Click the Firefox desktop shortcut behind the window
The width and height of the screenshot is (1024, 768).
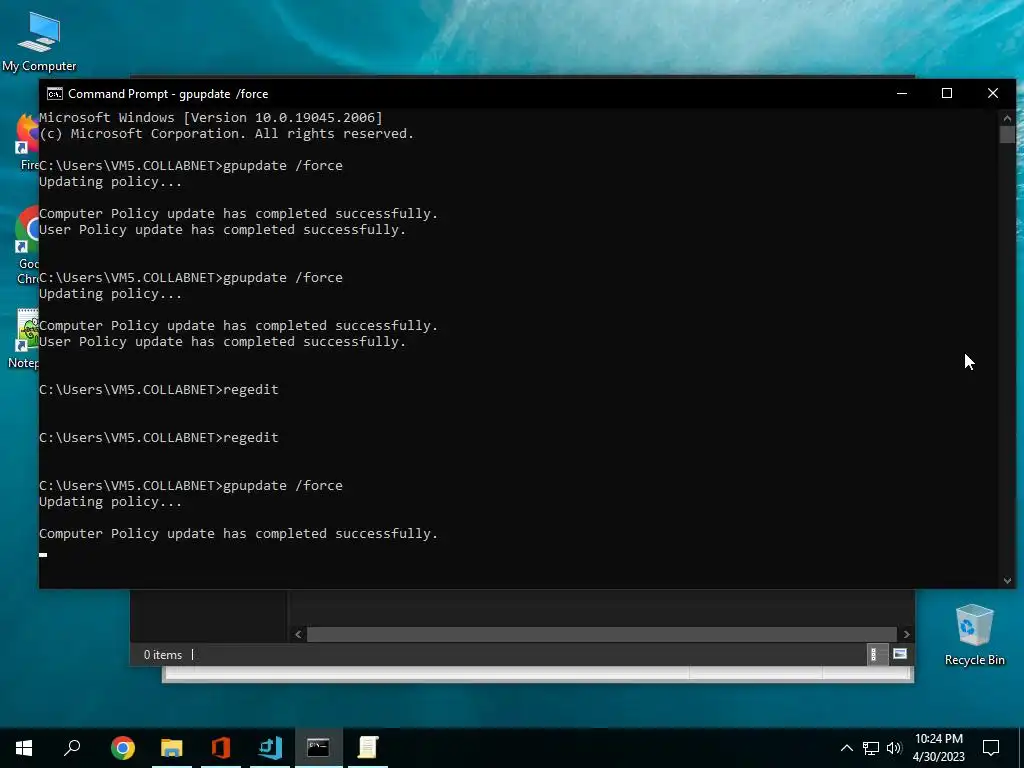click(x=26, y=142)
